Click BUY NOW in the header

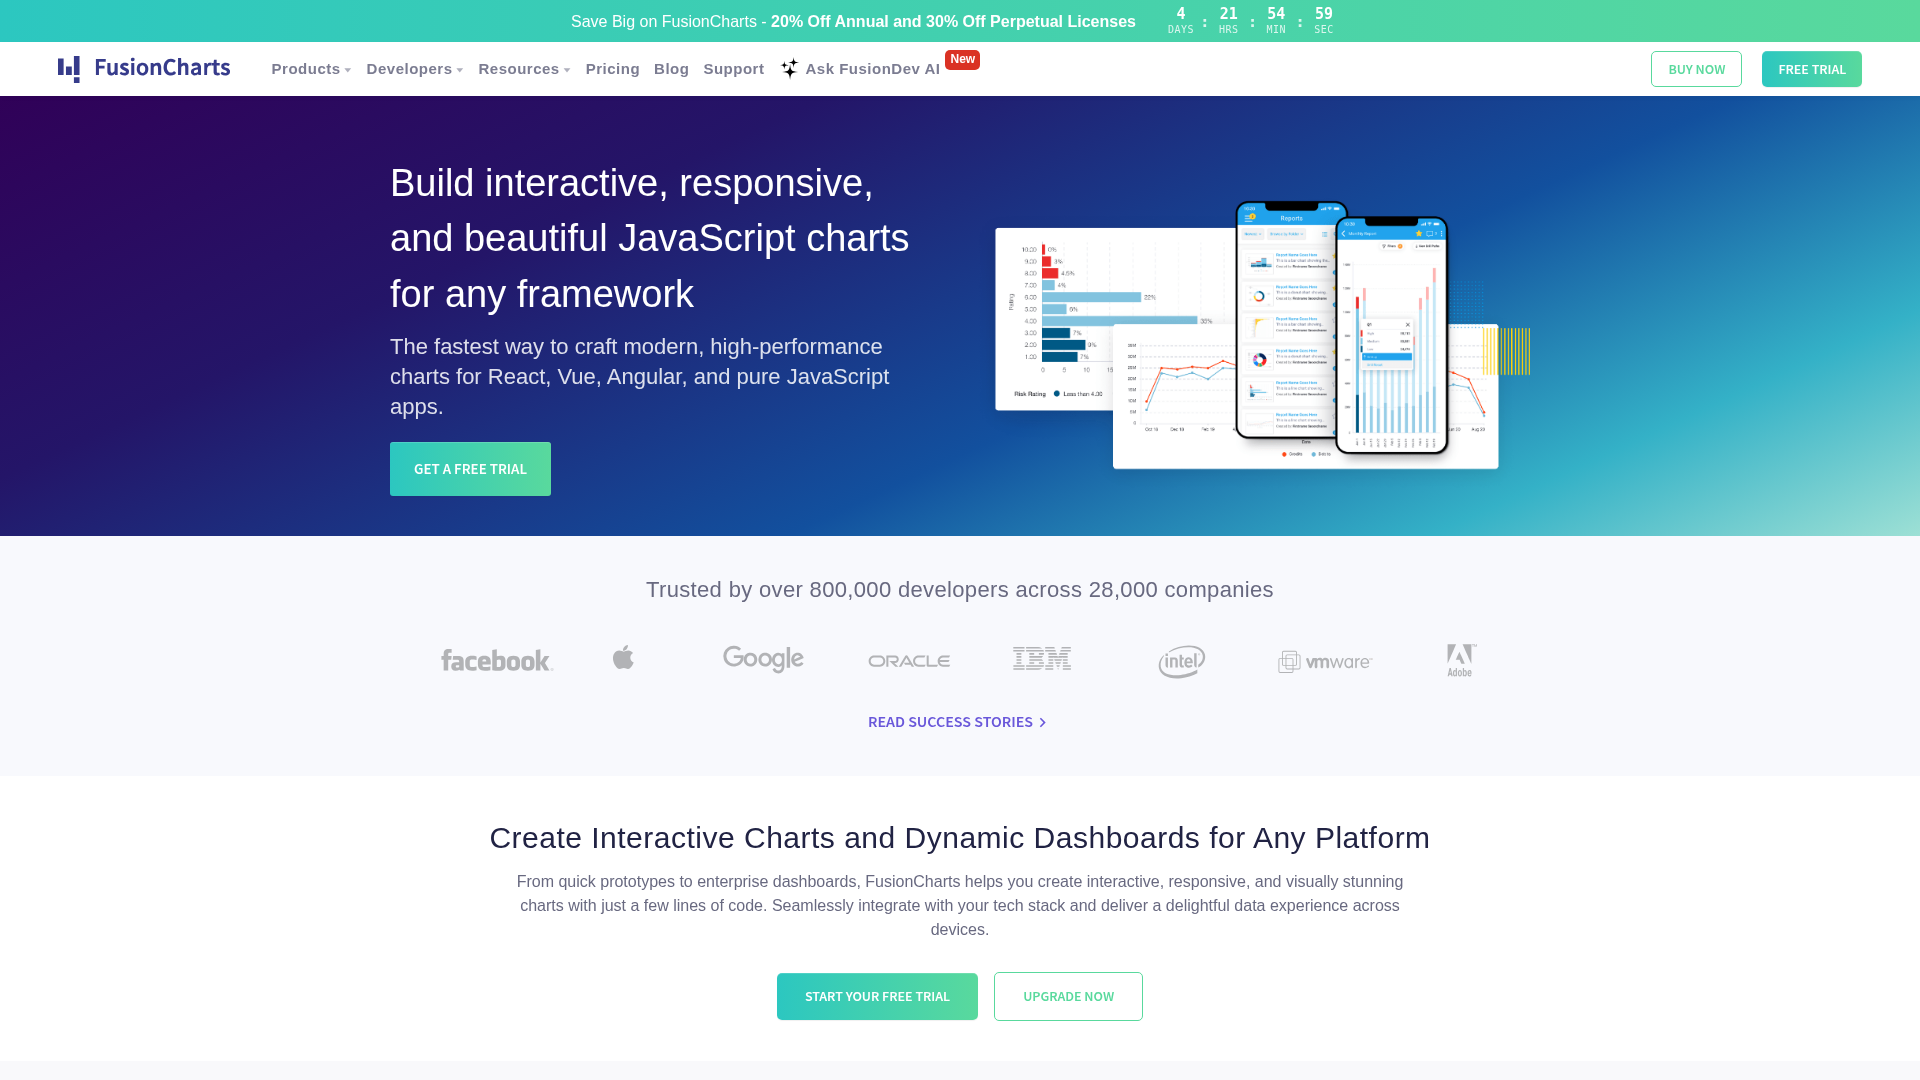[x=1696, y=69]
